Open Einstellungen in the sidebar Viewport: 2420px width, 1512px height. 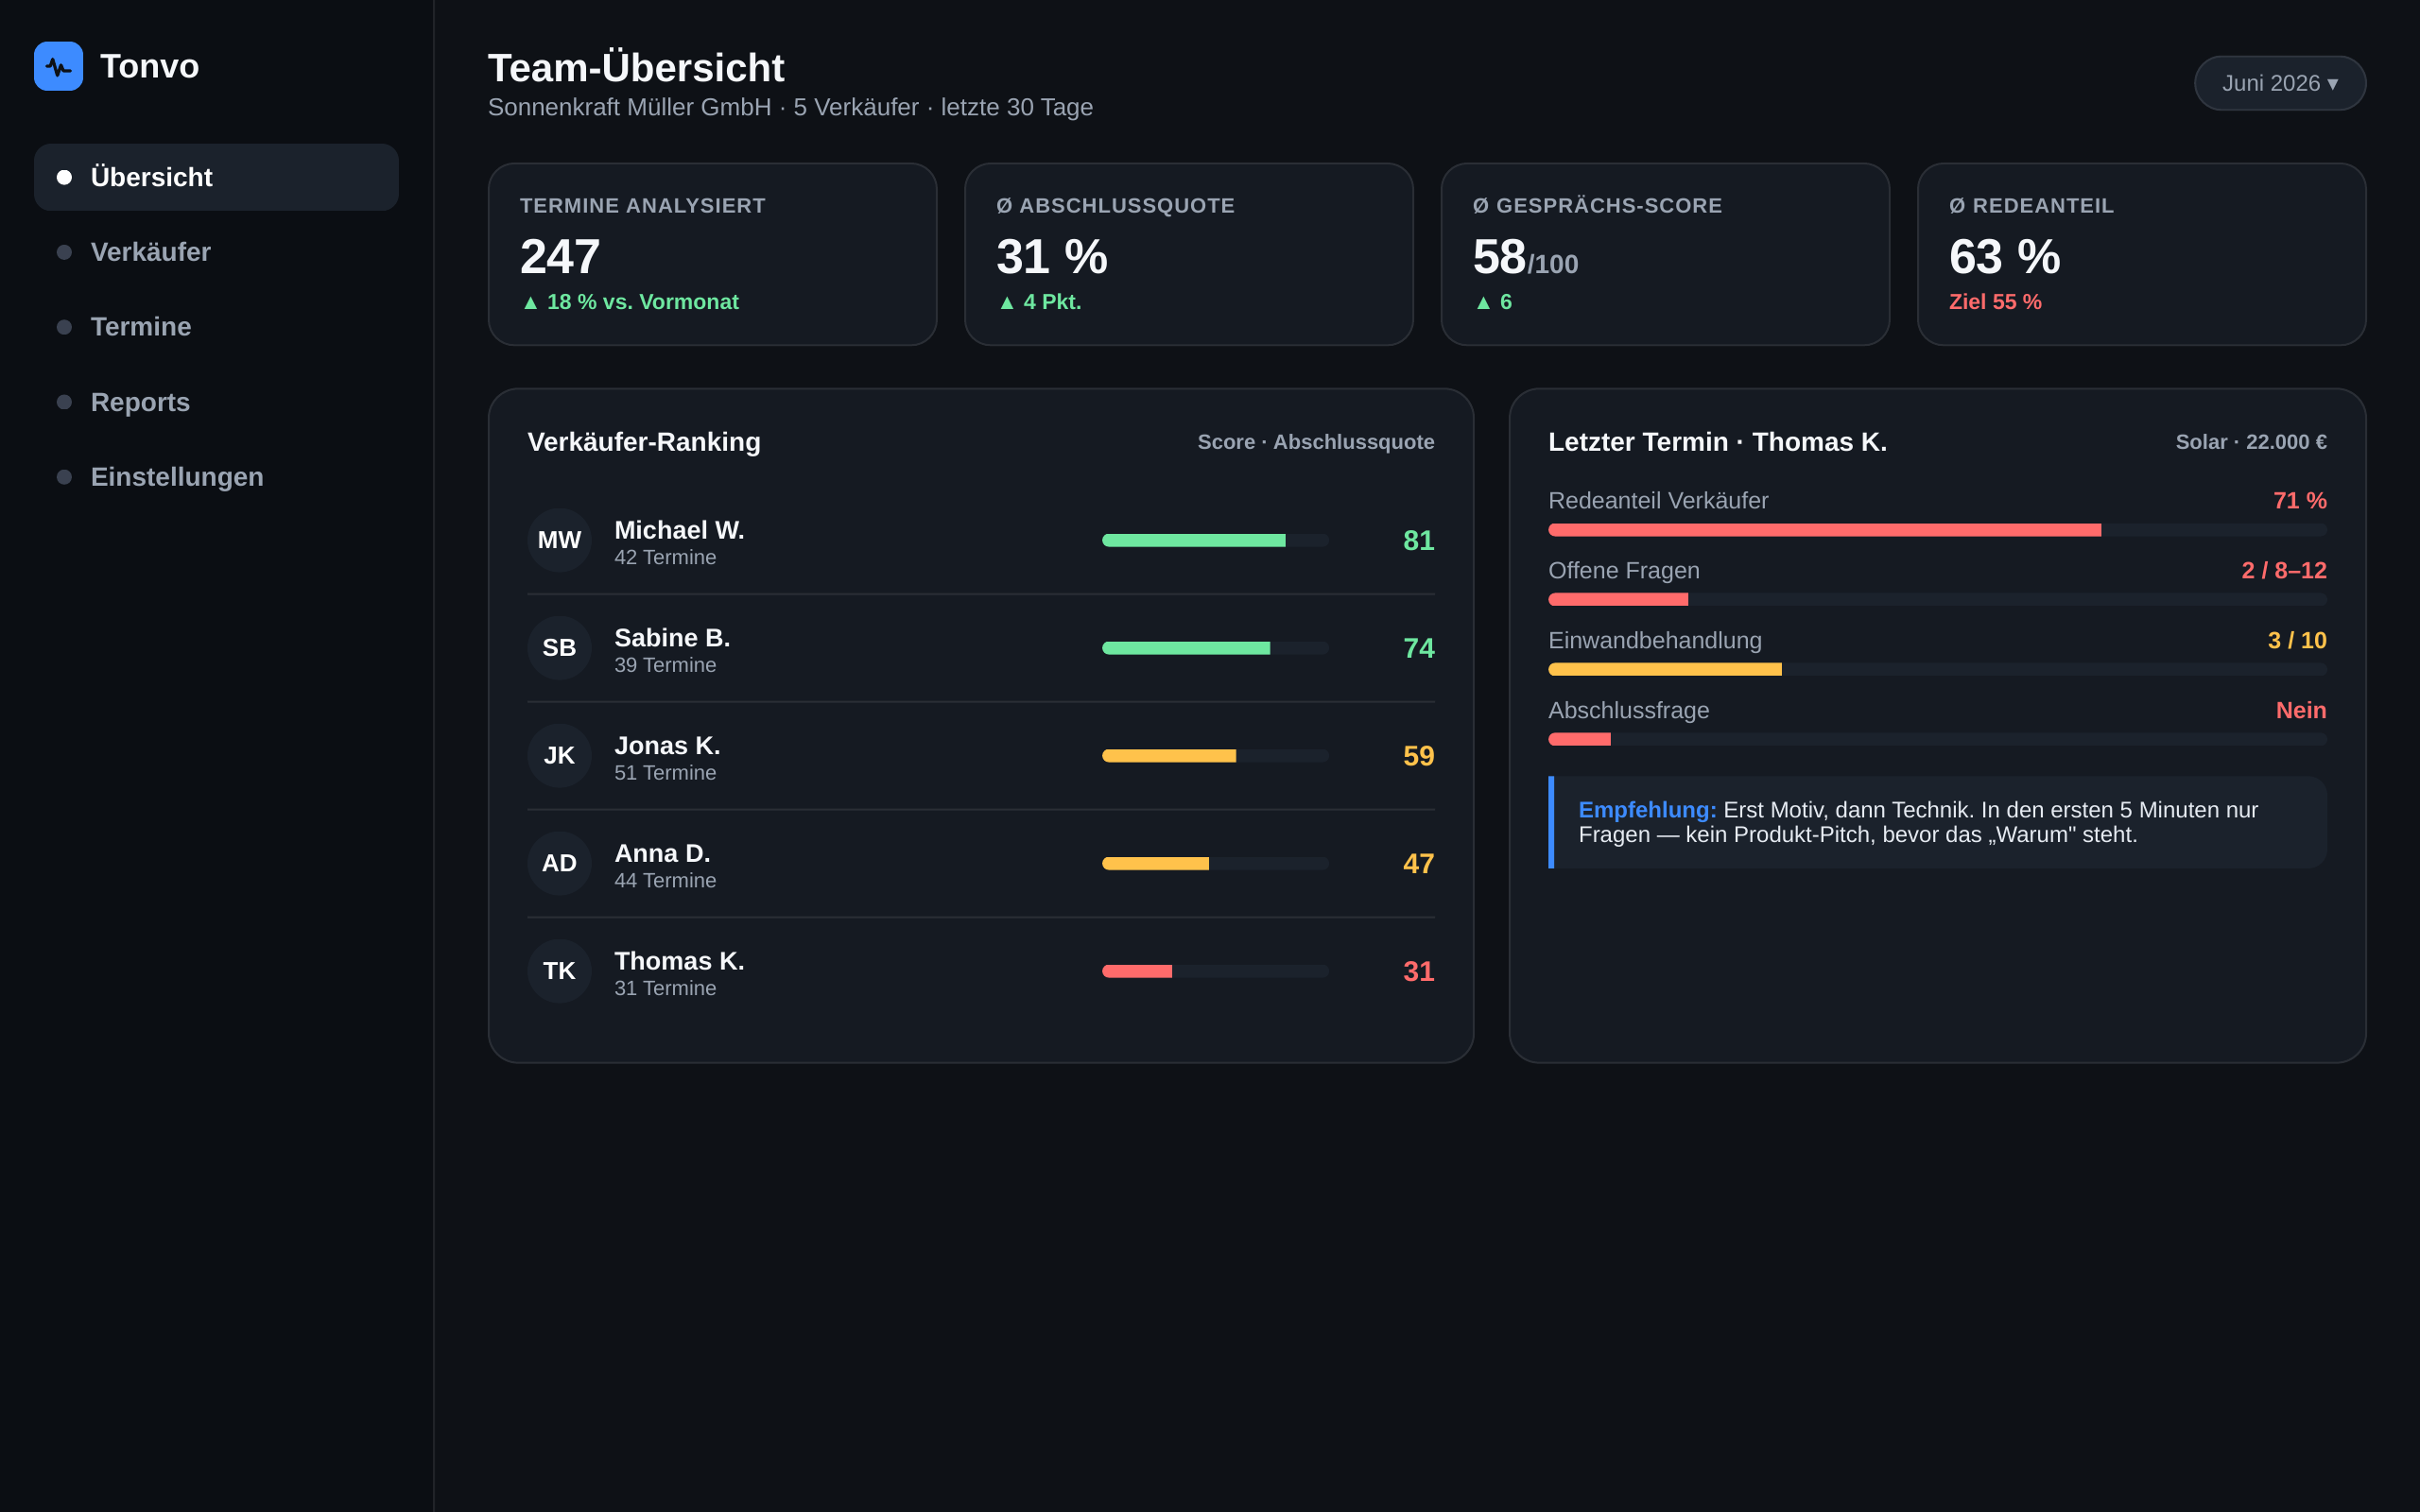pyautogui.click(x=216, y=477)
